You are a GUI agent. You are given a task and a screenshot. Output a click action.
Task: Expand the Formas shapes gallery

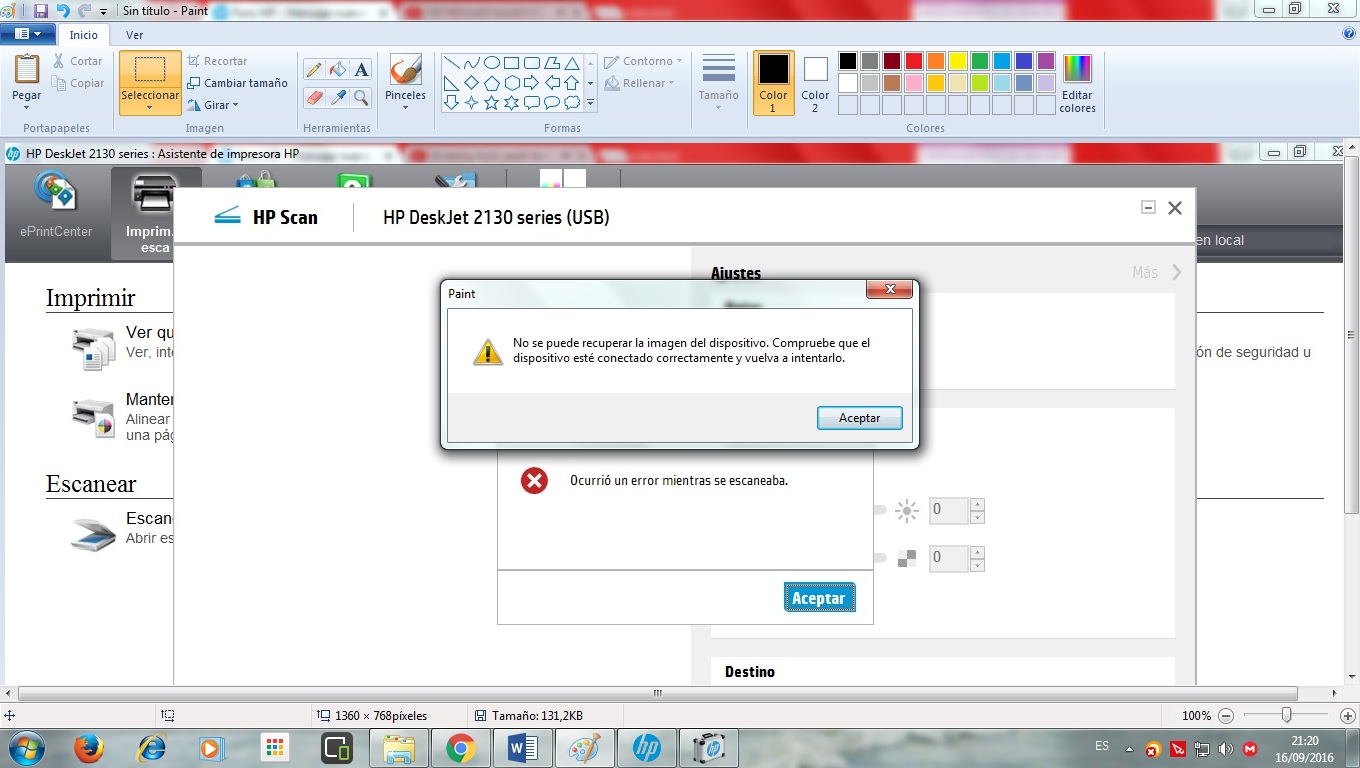[590, 102]
